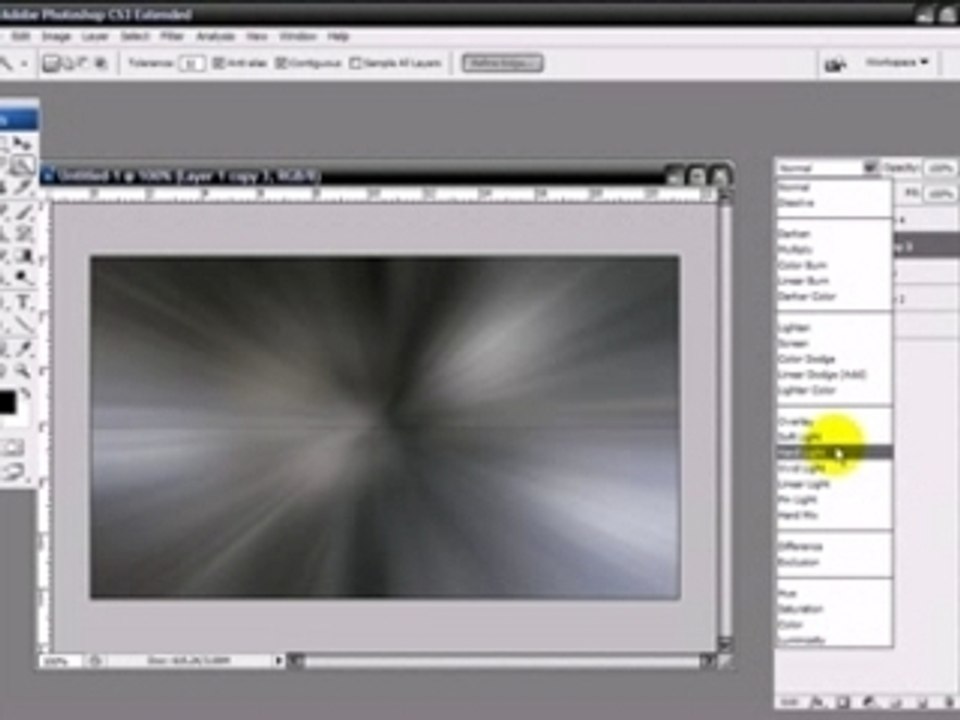Create a new layer
This screenshot has height=720, width=960.
pos(922,702)
